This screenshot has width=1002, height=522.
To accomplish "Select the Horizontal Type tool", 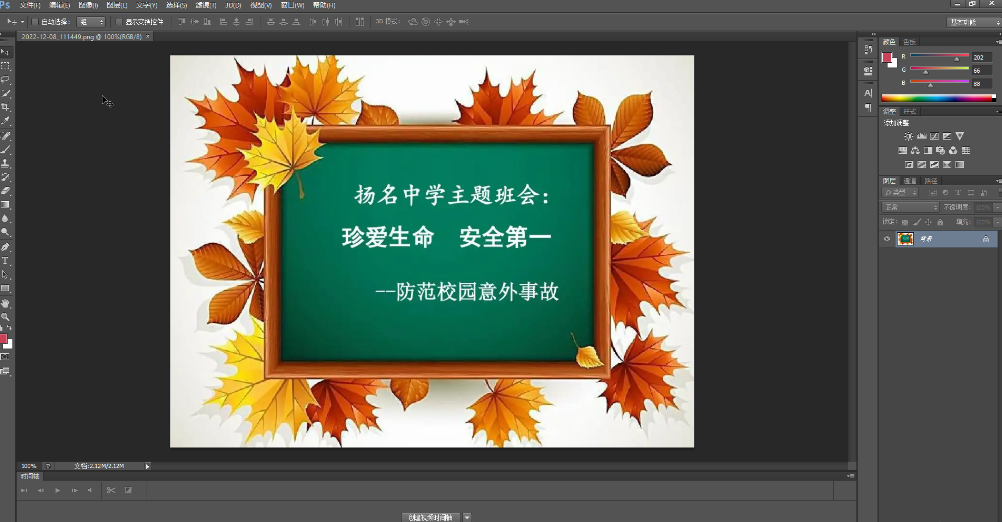I will coord(5,260).
